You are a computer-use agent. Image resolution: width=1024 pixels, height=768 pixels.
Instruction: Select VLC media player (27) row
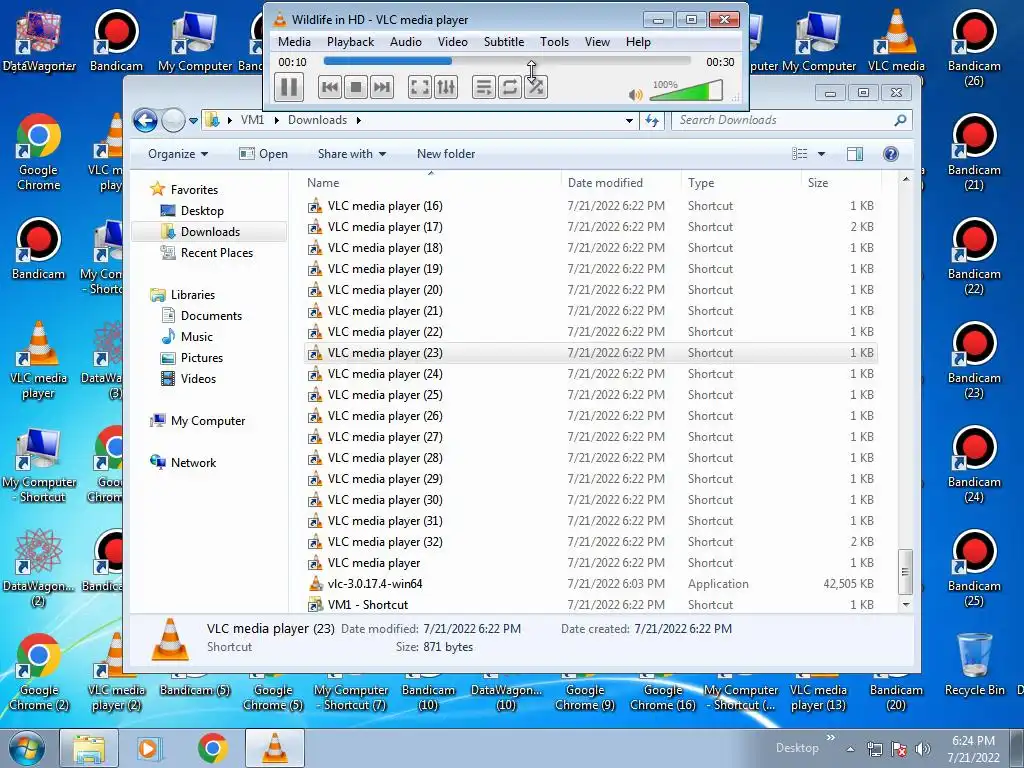(x=591, y=437)
